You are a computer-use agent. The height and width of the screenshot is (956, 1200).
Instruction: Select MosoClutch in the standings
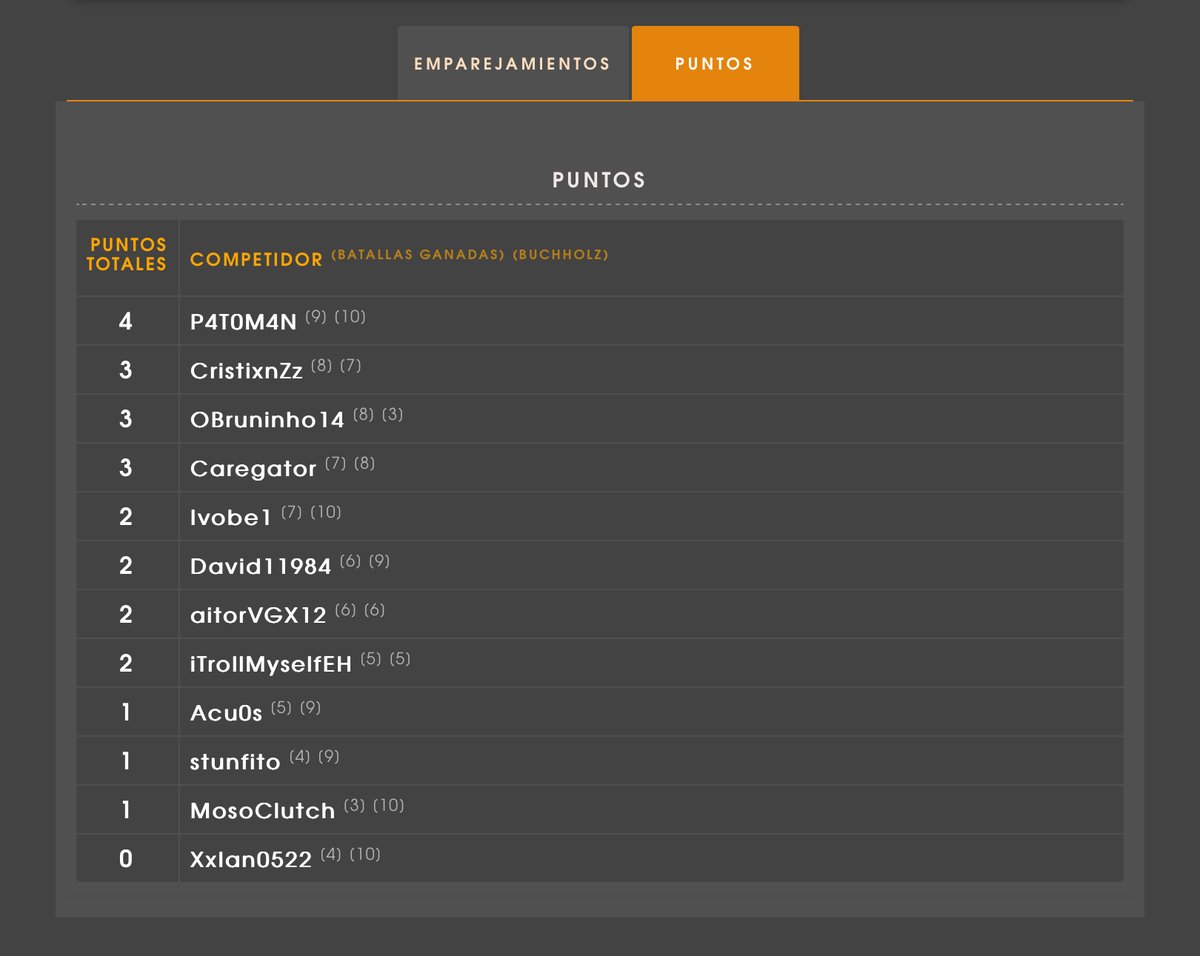[x=262, y=809]
